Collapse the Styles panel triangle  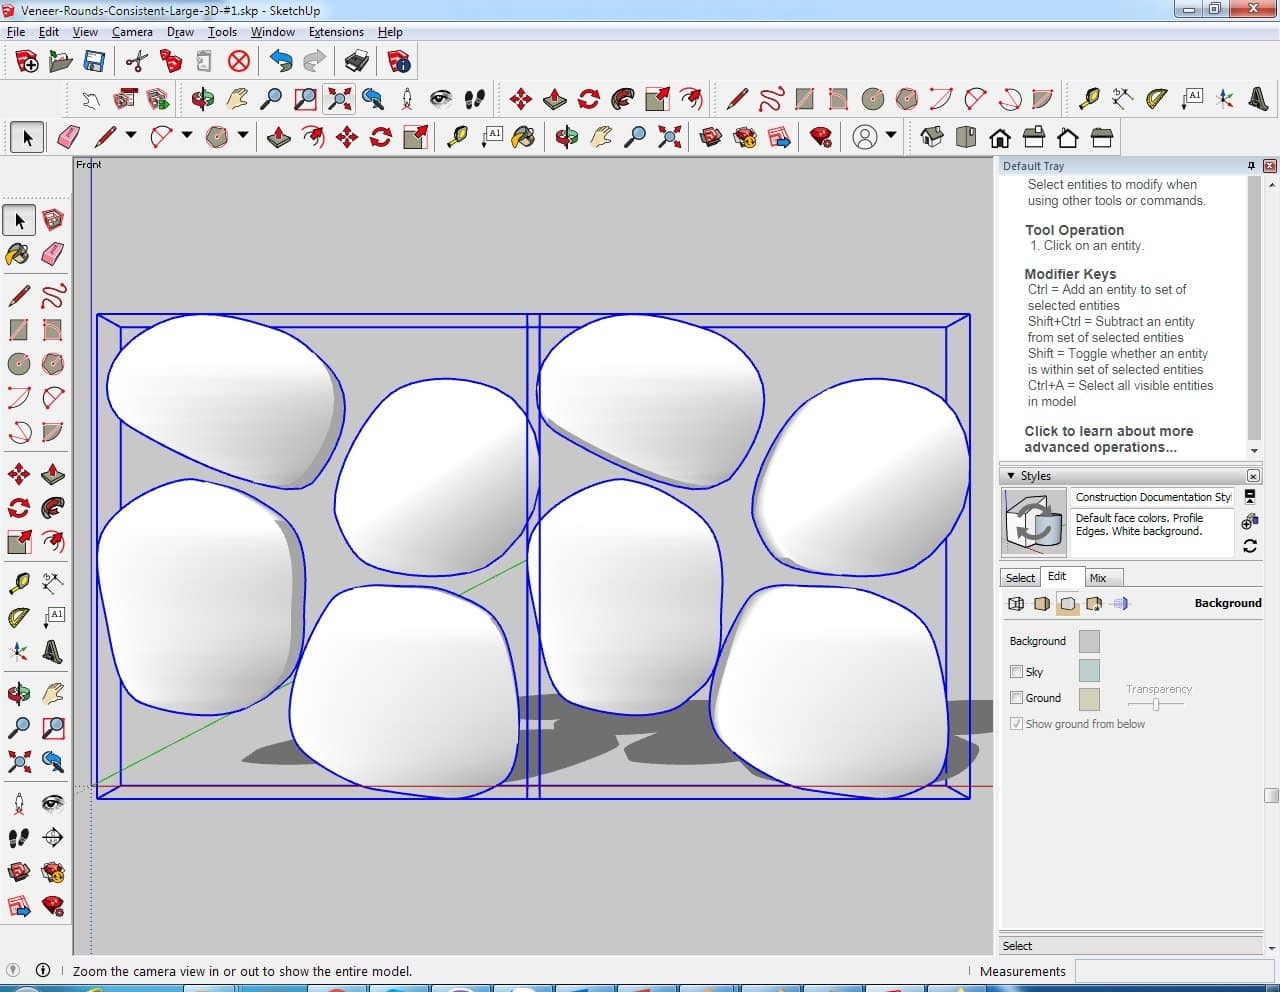pyautogui.click(x=1011, y=476)
